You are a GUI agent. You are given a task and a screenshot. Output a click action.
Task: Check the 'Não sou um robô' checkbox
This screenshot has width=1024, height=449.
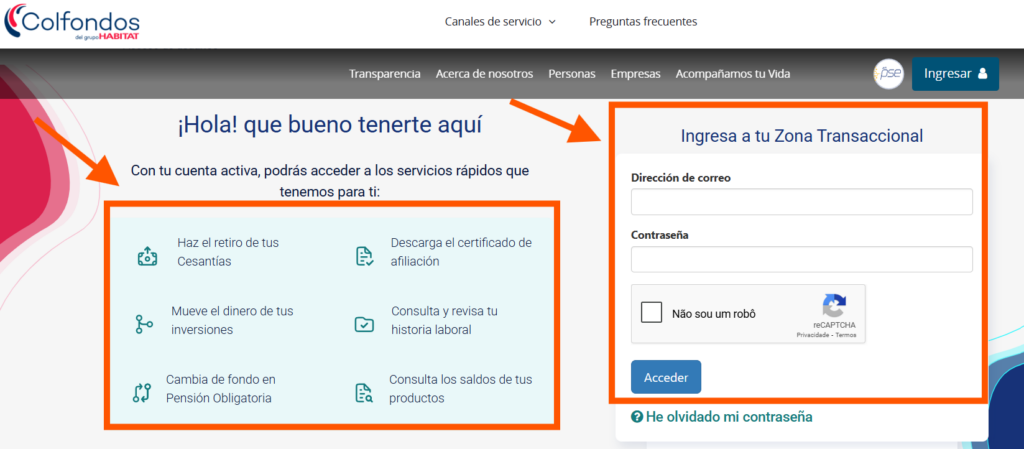coord(652,313)
